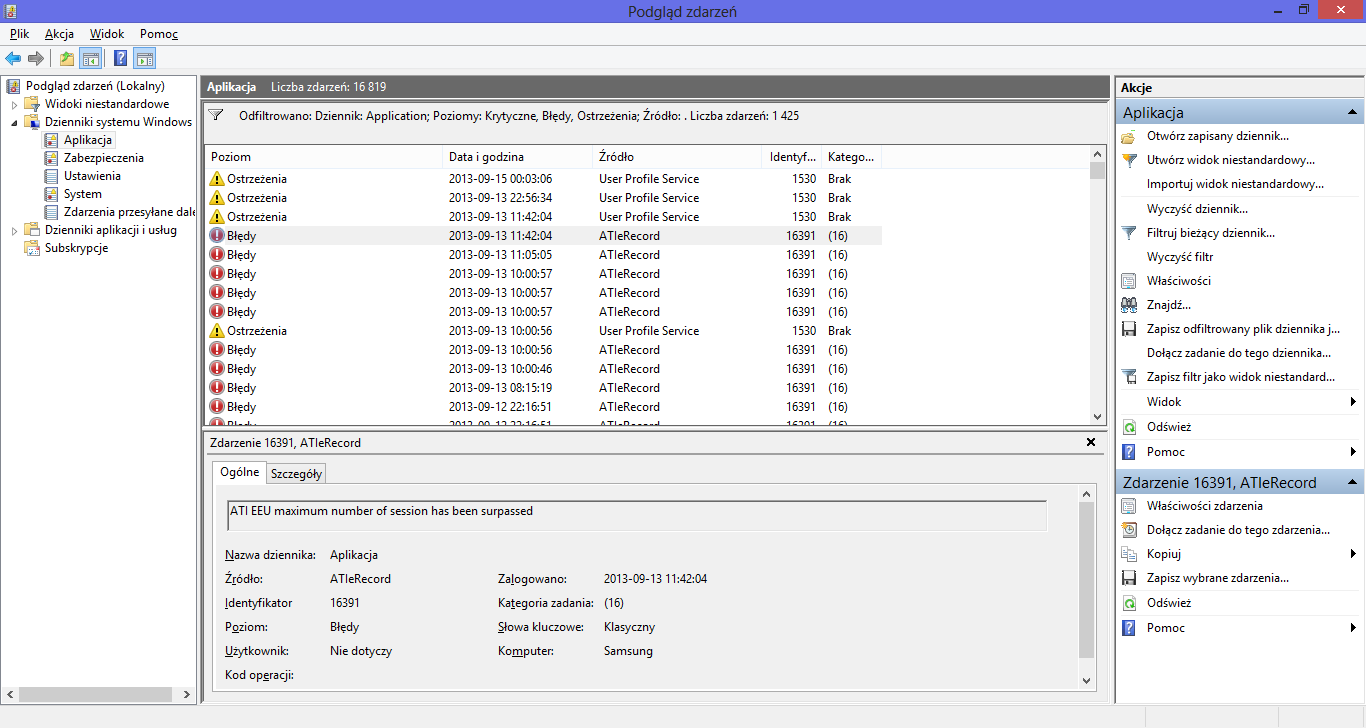Screen dimensions: 1366x728
Task: Click Filtruj bieżący dziennik action
Action: [1210, 233]
